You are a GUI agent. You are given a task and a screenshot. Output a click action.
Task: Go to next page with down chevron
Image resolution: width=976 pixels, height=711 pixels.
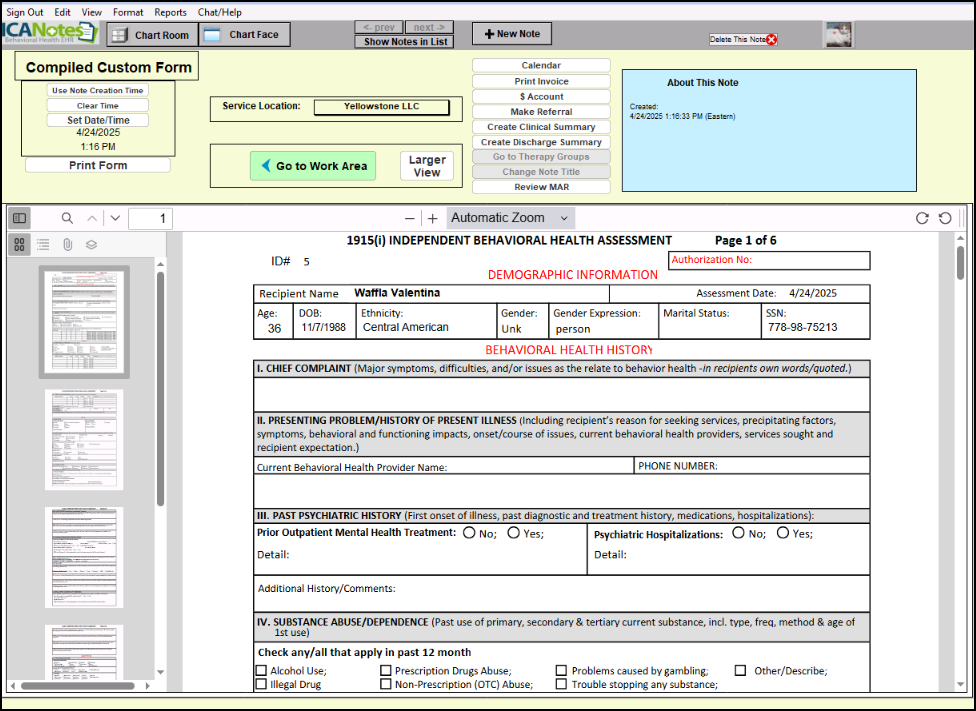pyautogui.click(x=115, y=218)
